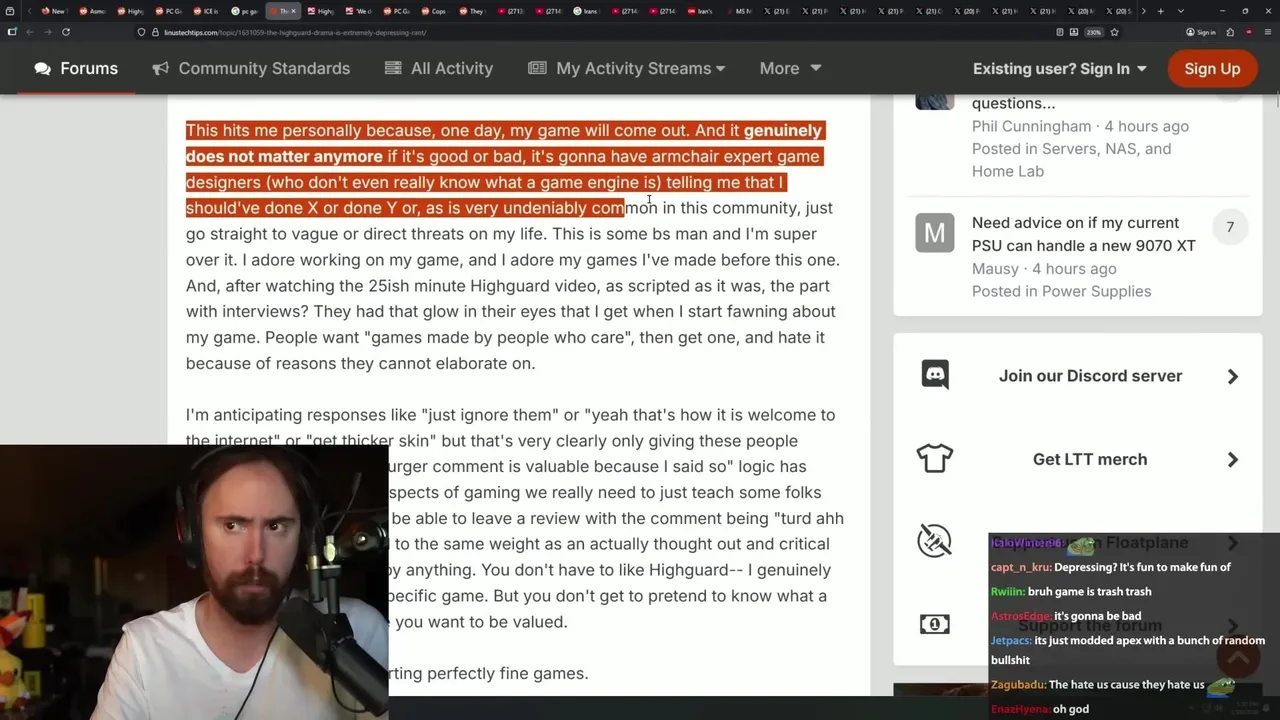Click the Sign Up button
Image resolution: width=1280 pixels, height=720 pixels.
point(1212,68)
